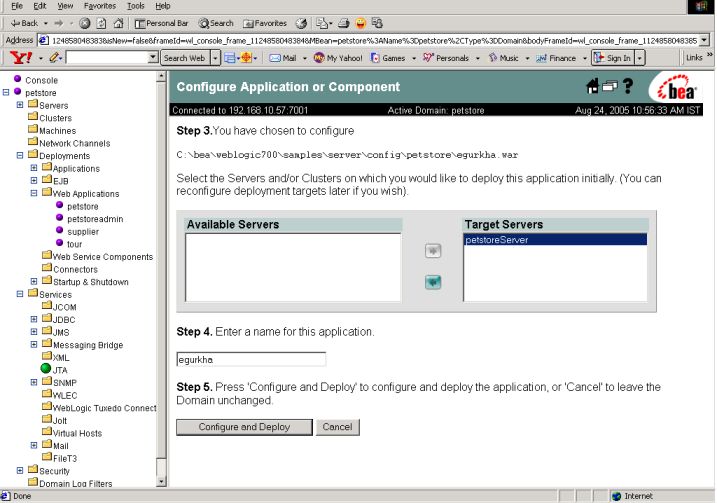
Task: Click the Stop loading icon
Action: [x=85, y=23]
